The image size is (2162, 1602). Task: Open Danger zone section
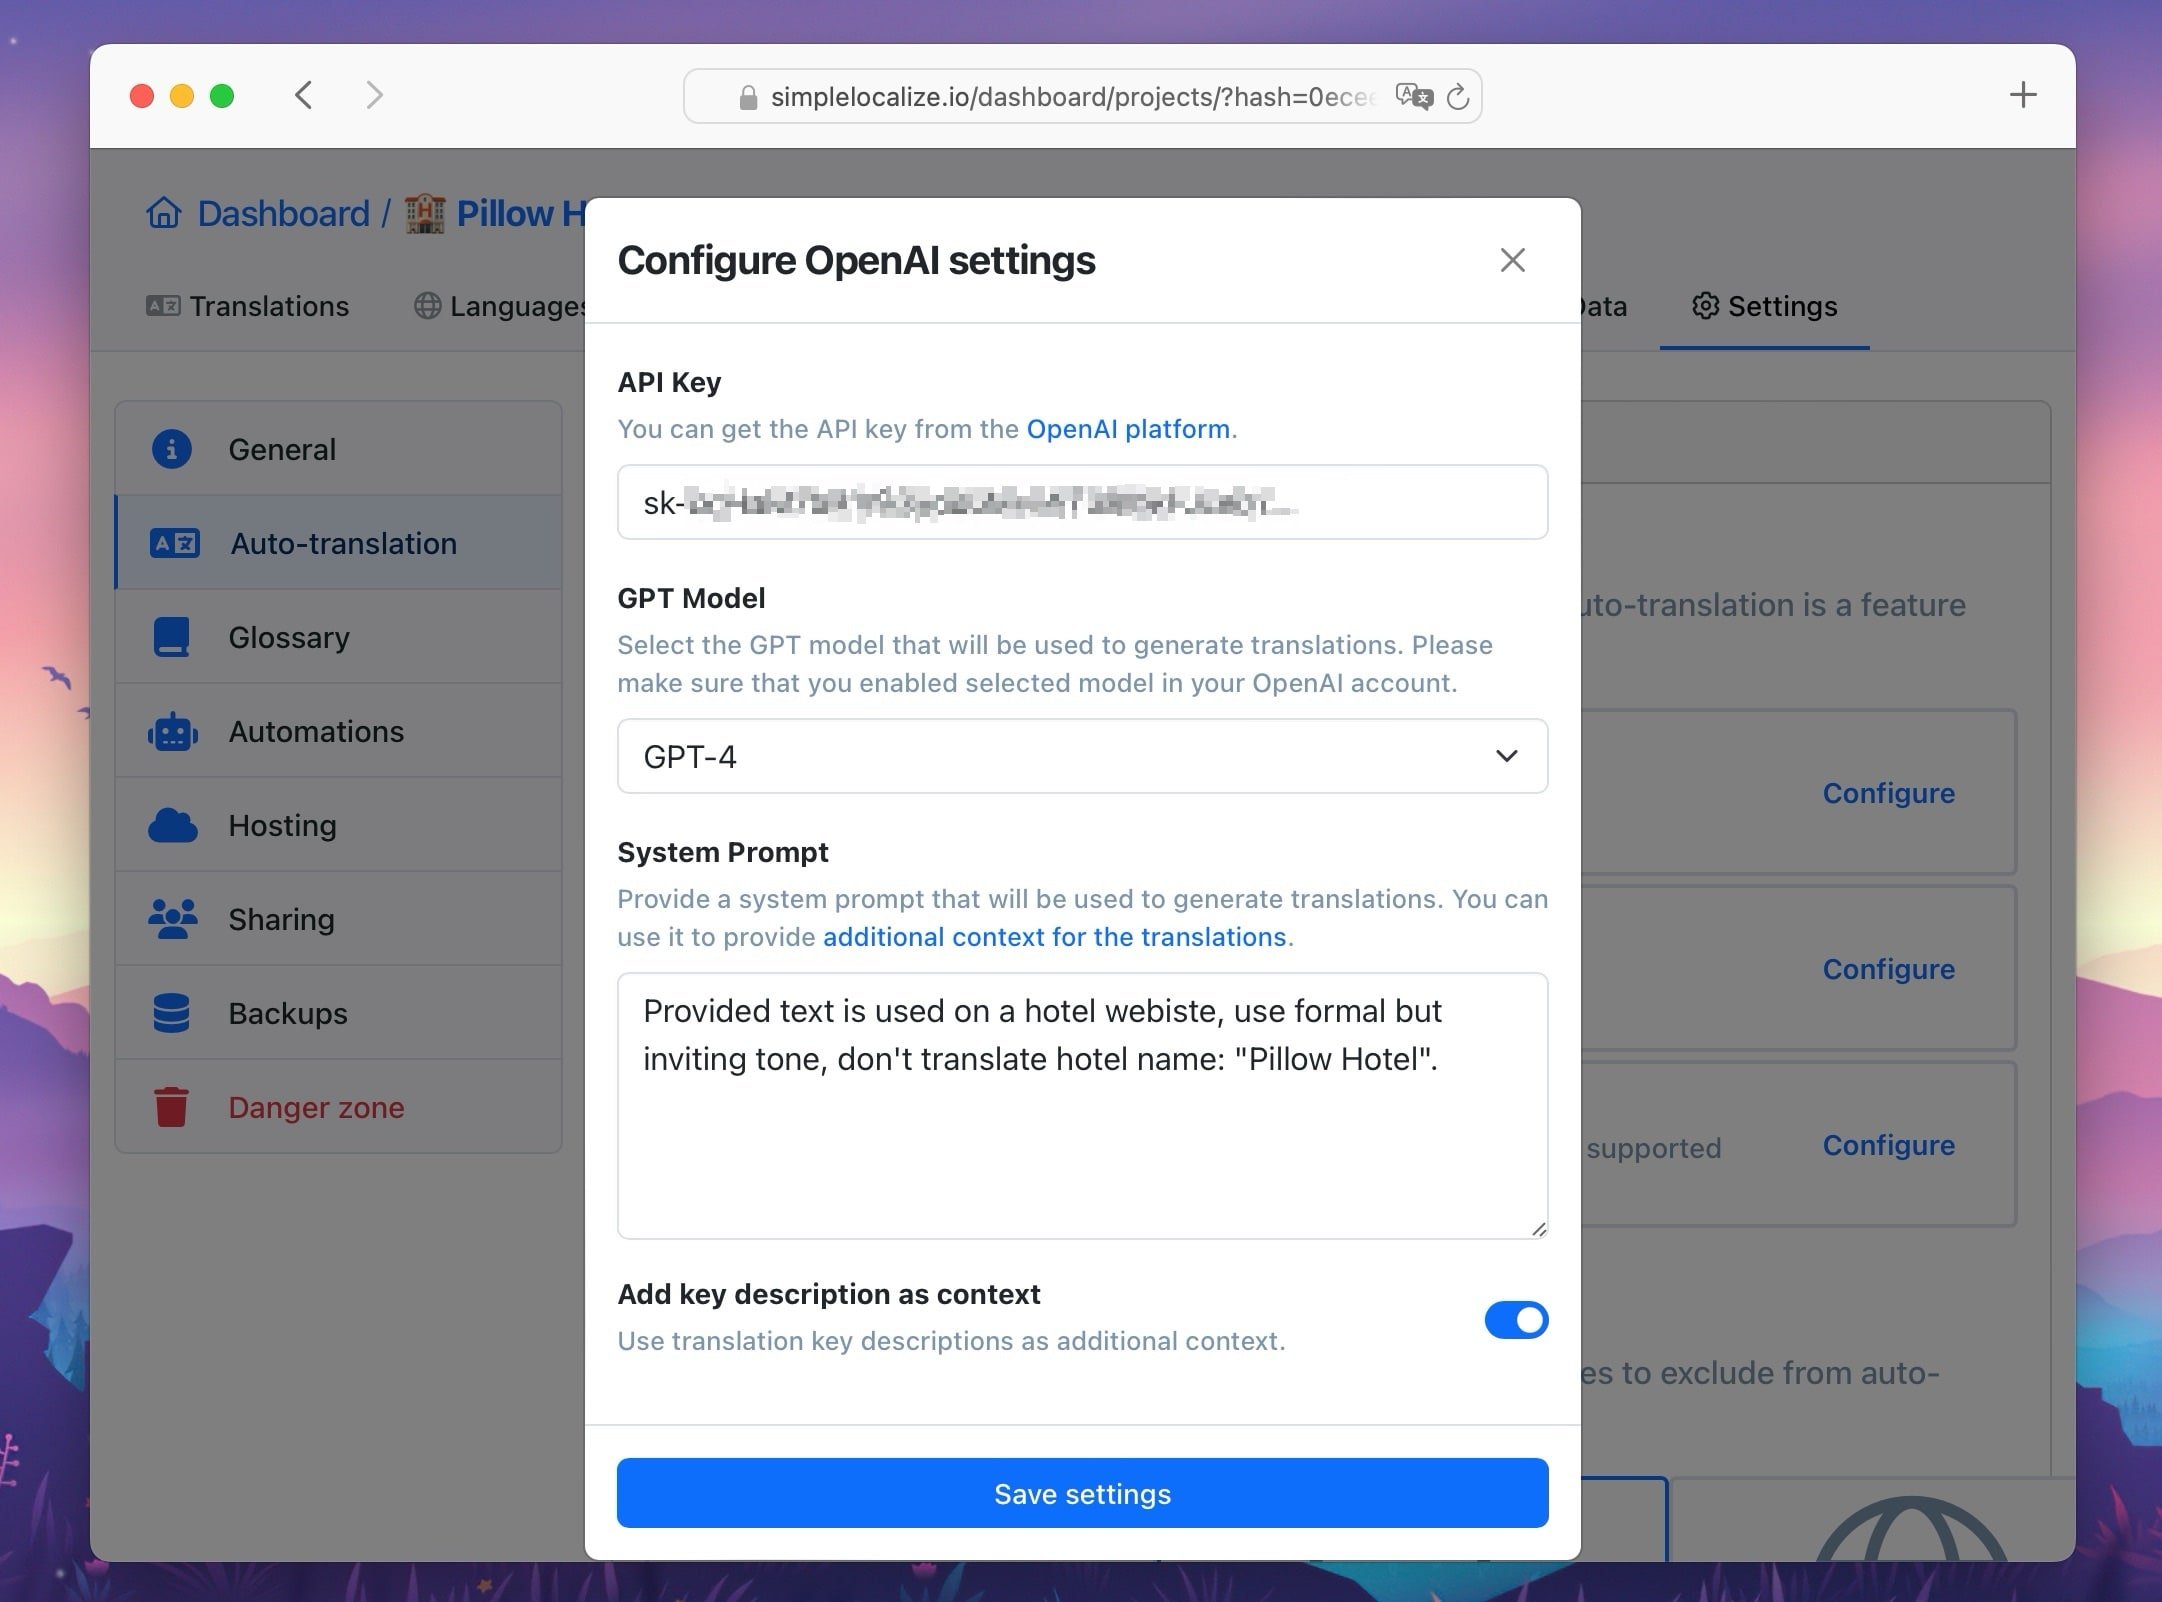[x=339, y=1107]
